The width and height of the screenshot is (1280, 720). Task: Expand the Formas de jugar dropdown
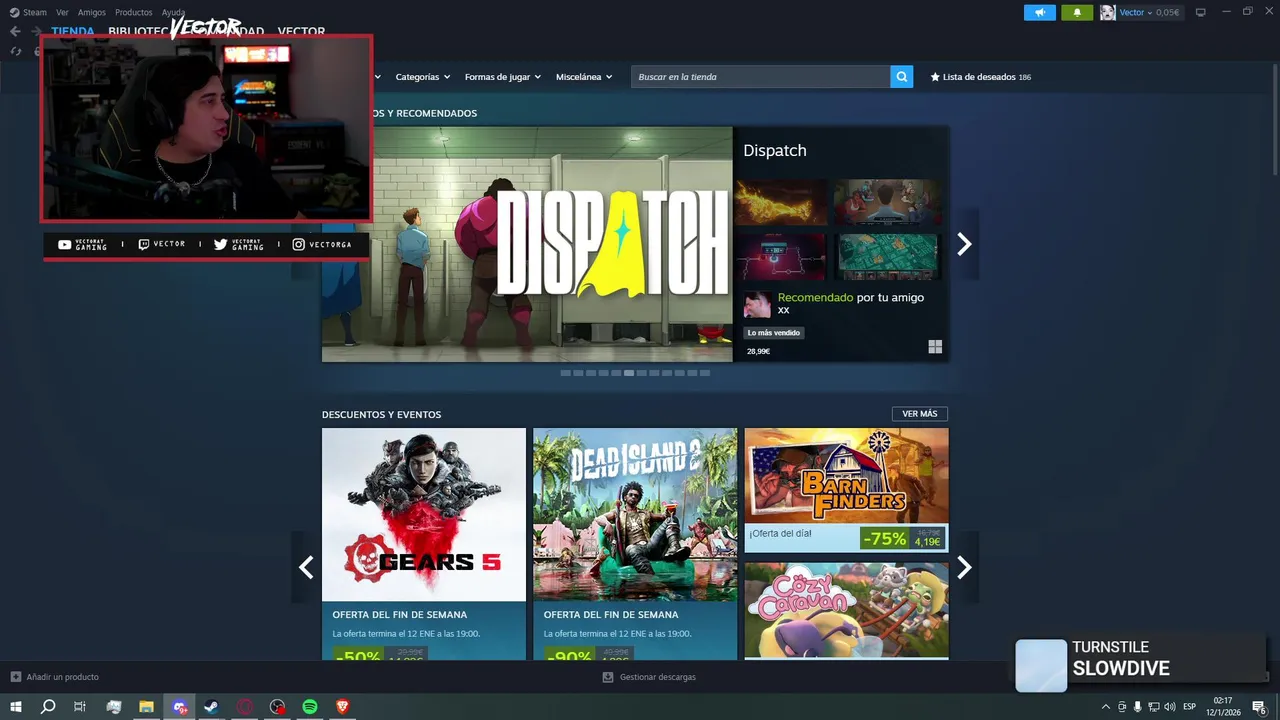coord(503,77)
